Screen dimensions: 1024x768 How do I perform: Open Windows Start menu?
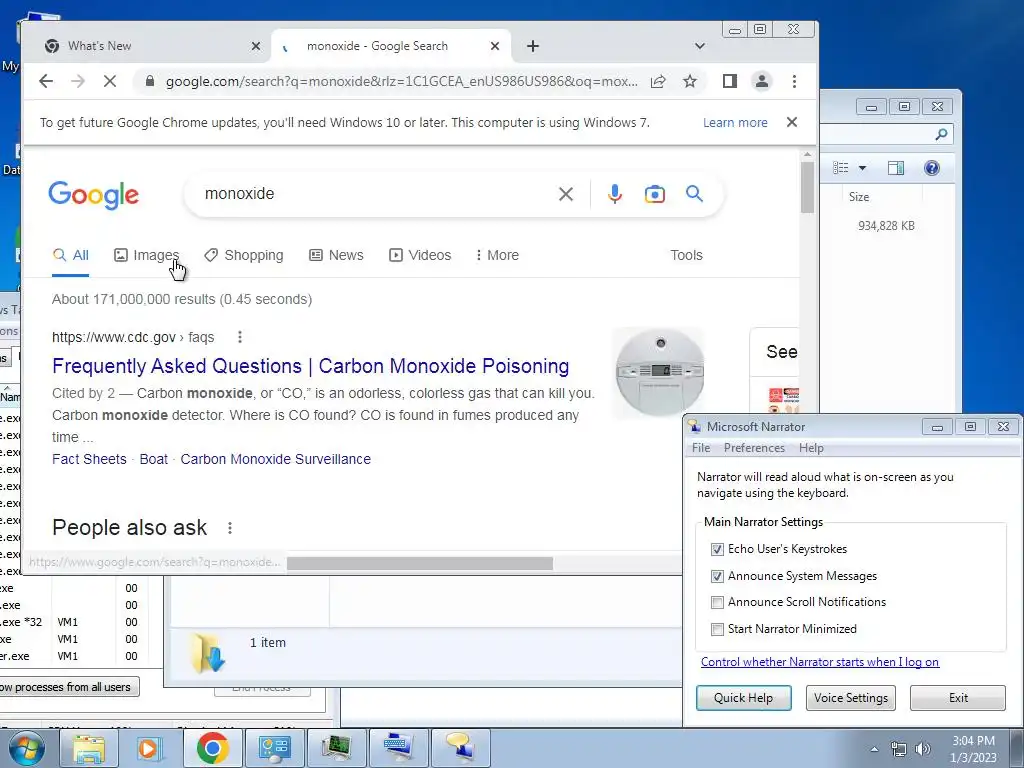coord(26,748)
